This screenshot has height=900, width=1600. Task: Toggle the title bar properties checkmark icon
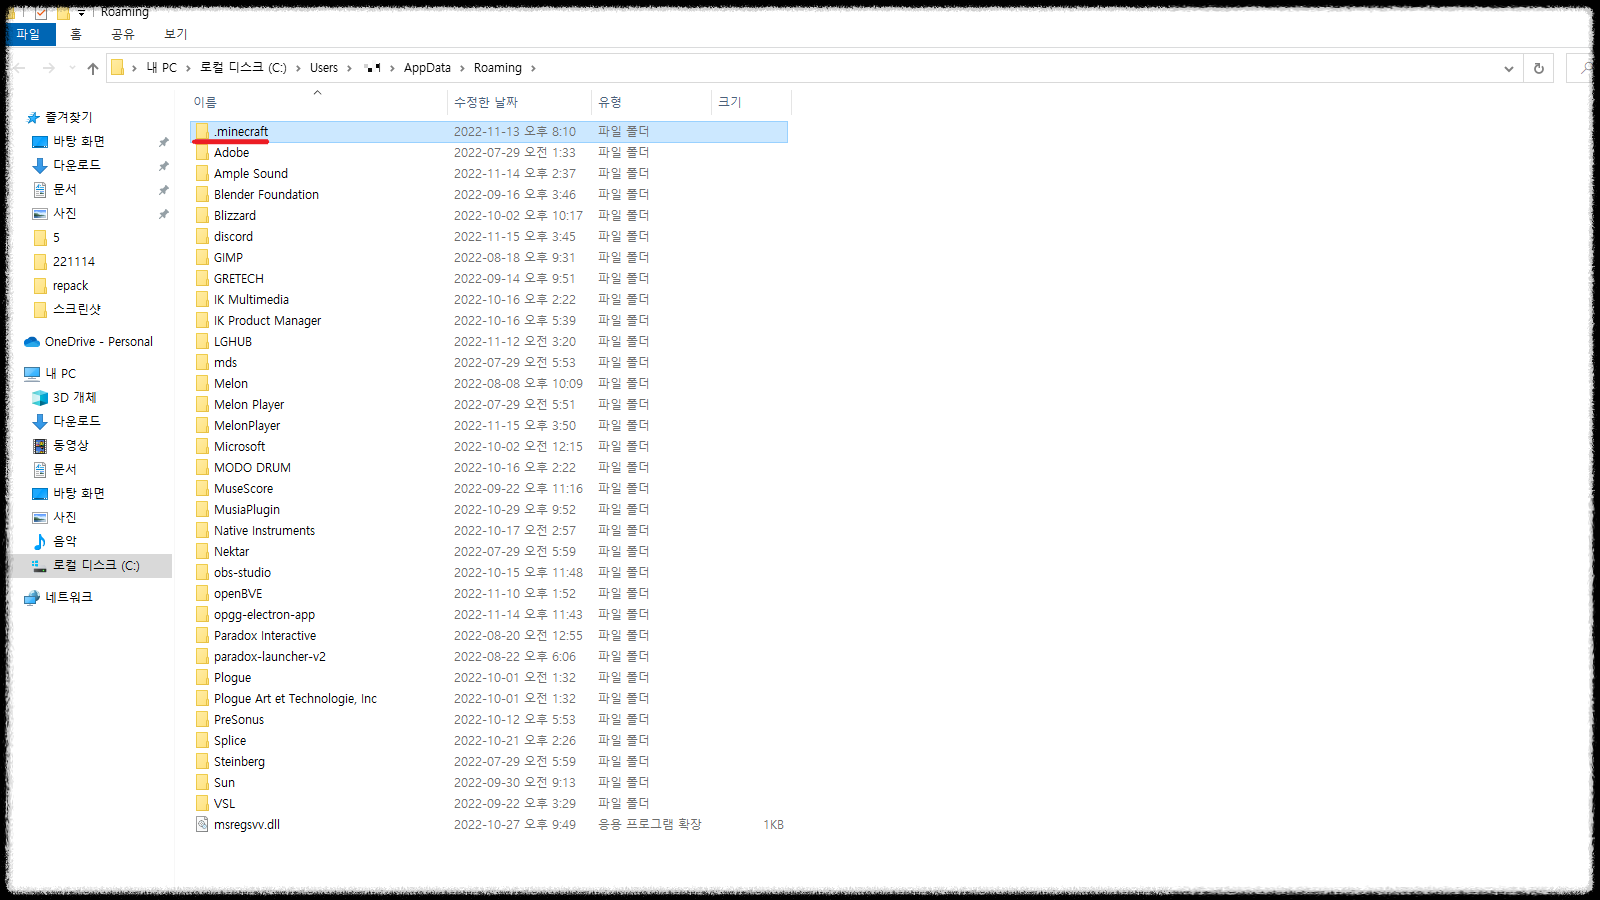[x=41, y=12]
